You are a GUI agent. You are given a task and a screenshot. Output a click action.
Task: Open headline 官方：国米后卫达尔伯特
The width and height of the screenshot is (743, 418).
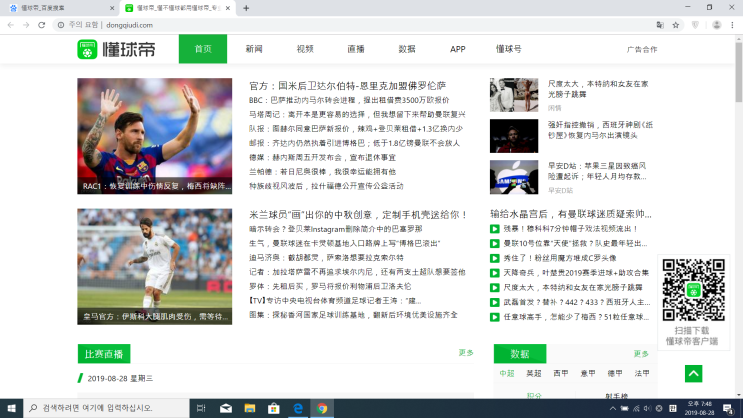pyautogui.click(x=348, y=86)
